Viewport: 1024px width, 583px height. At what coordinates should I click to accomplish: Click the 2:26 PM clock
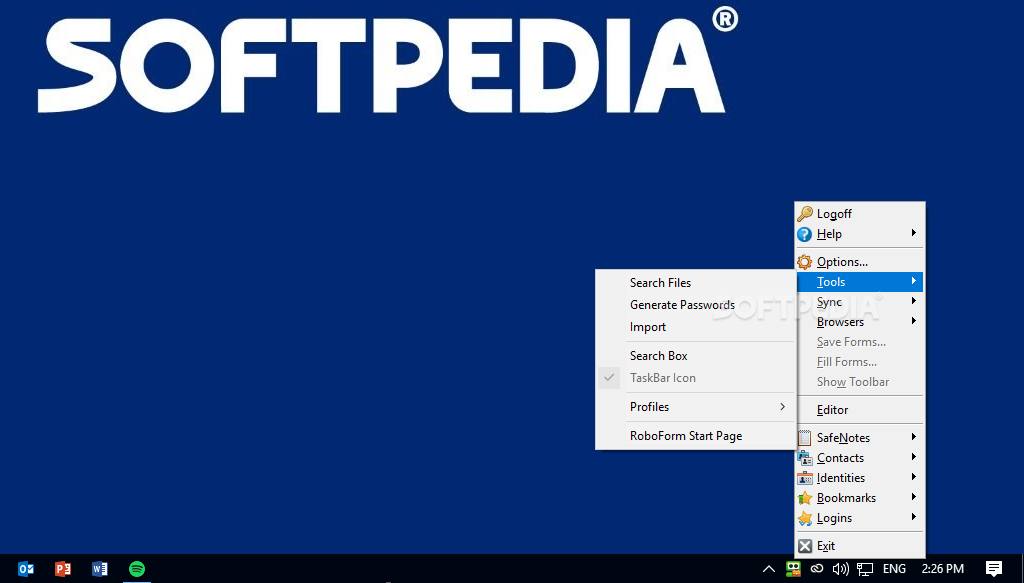pyautogui.click(x=942, y=569)
